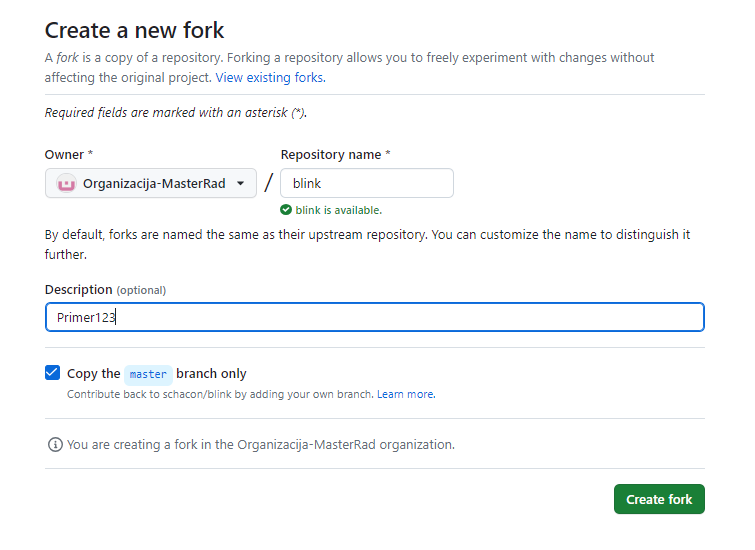Screen dimensions: 755x550
Task: Click inside the Description field with Primer123
Action: [x=375, y=317]
